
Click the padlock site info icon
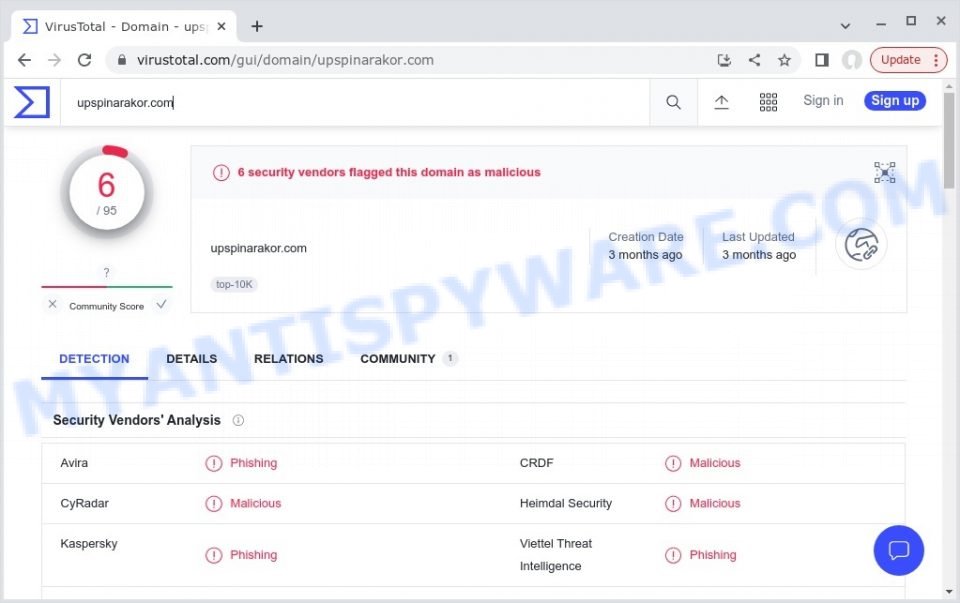pos(122,60)
